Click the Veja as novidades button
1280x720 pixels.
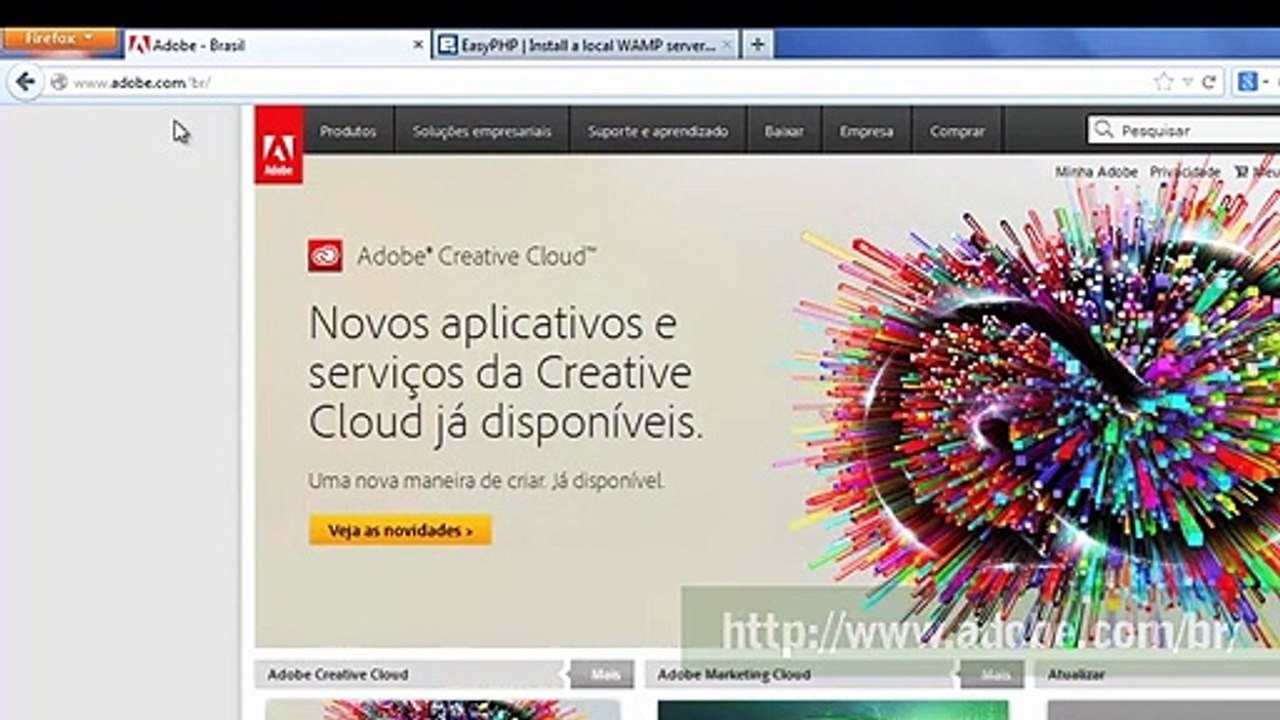[x=400, y=530]
